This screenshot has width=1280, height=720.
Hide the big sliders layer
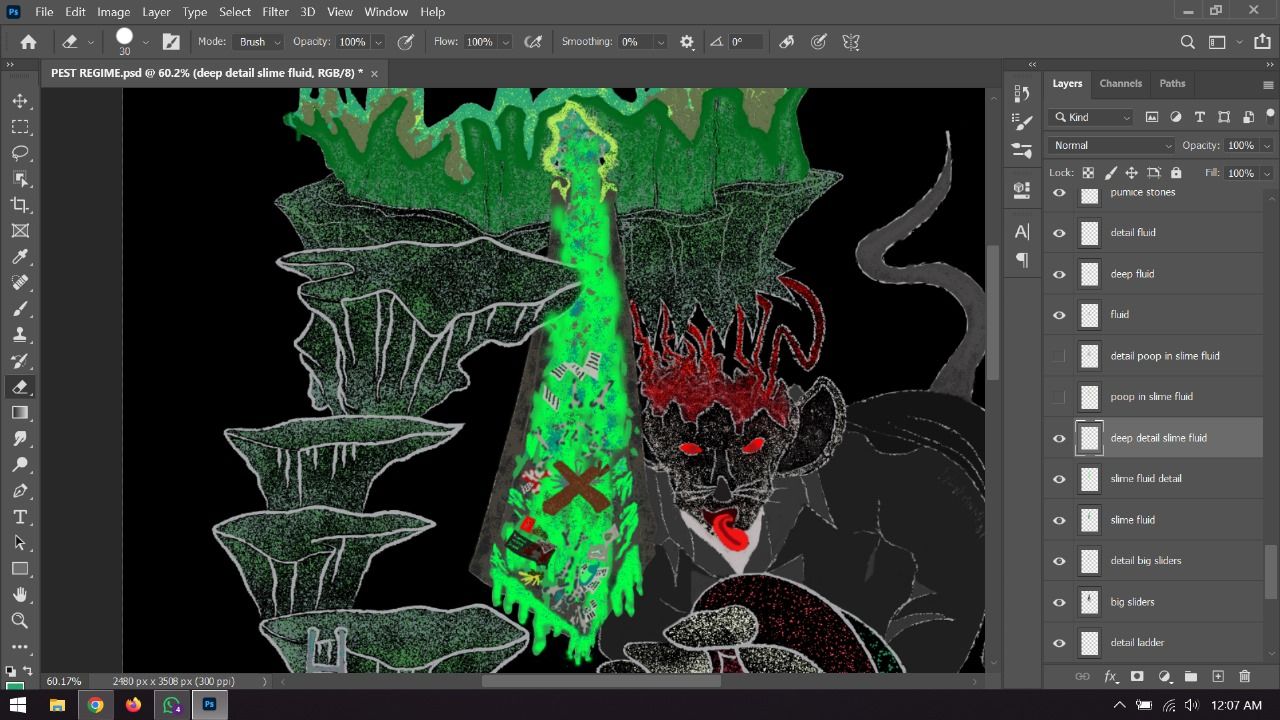(x=1059, y=602)
